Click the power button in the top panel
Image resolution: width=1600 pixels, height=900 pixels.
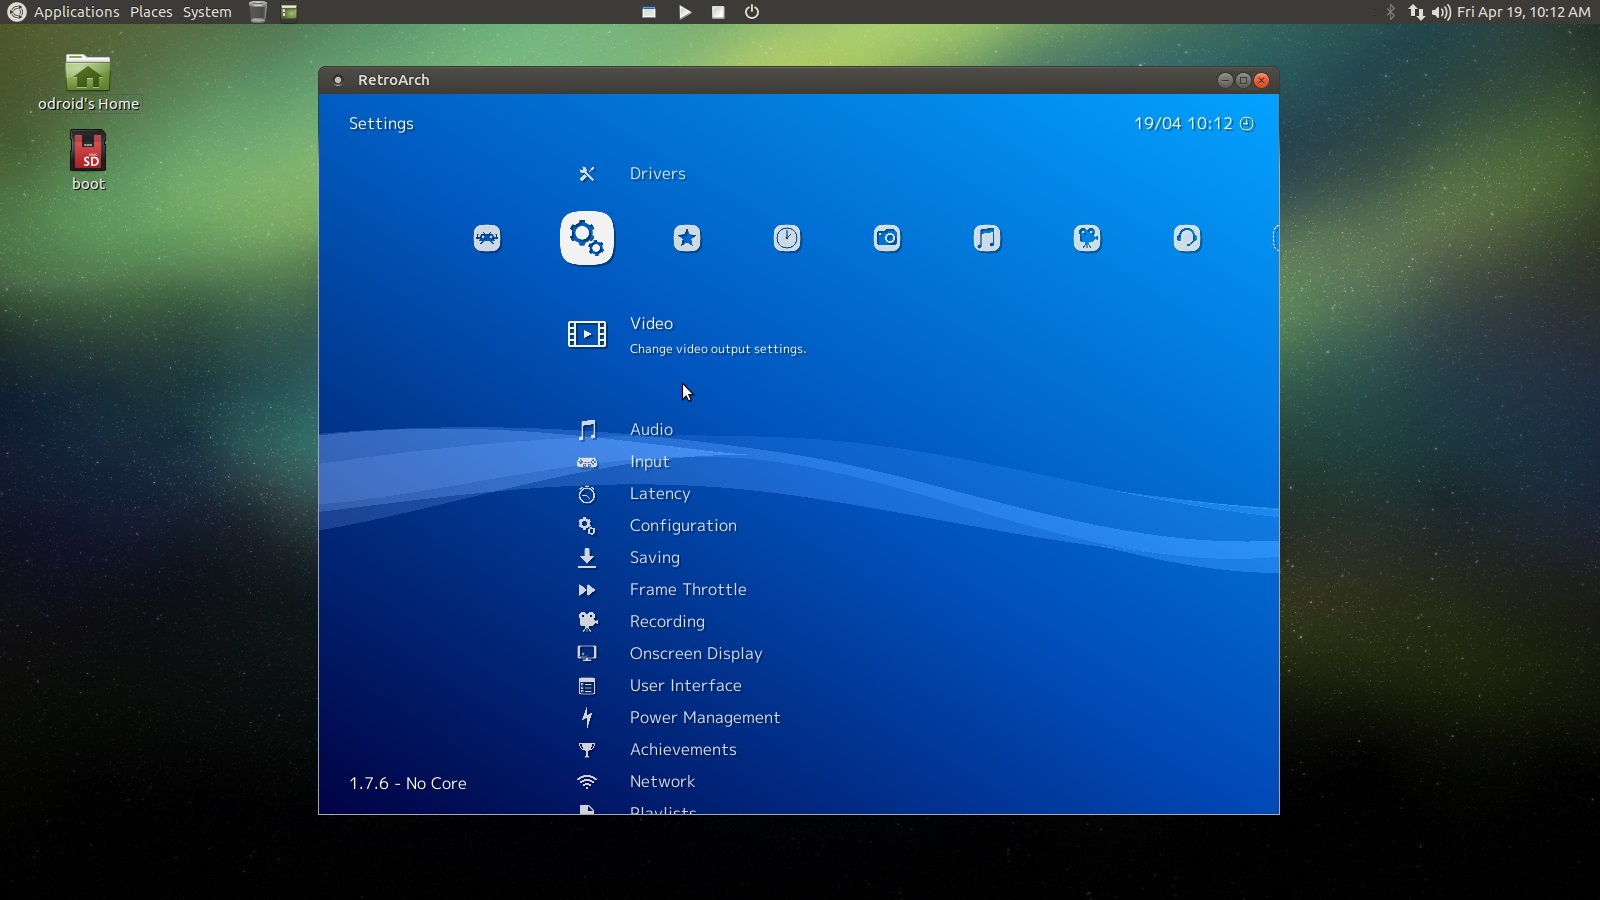[x=750, y=12]
